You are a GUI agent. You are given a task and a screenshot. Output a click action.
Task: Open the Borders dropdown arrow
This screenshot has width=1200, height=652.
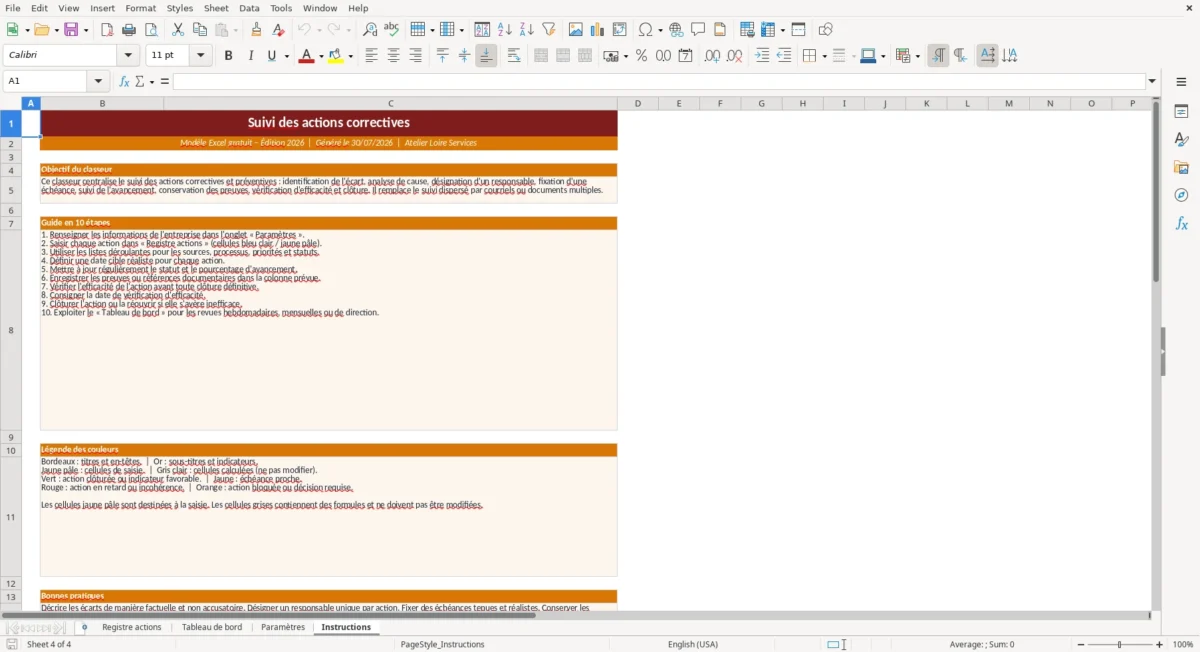pos(823,56)
